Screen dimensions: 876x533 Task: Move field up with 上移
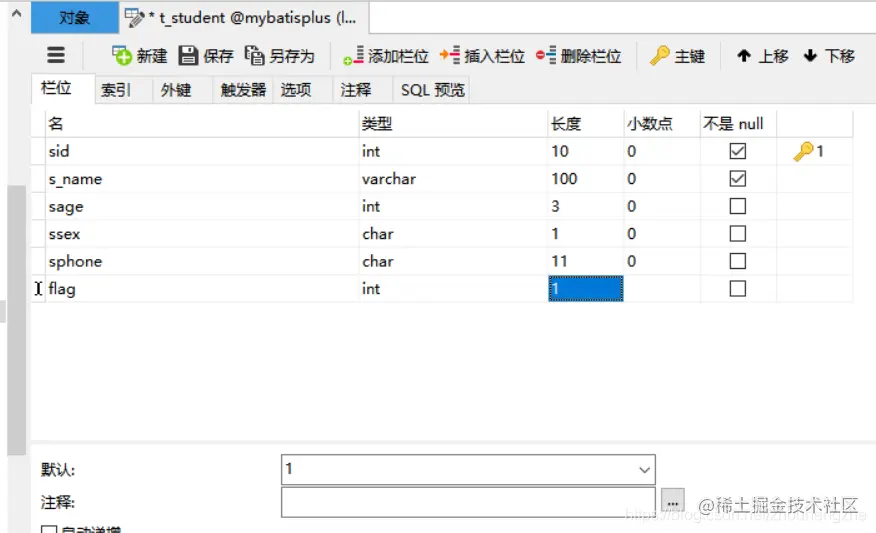[763, 56]
